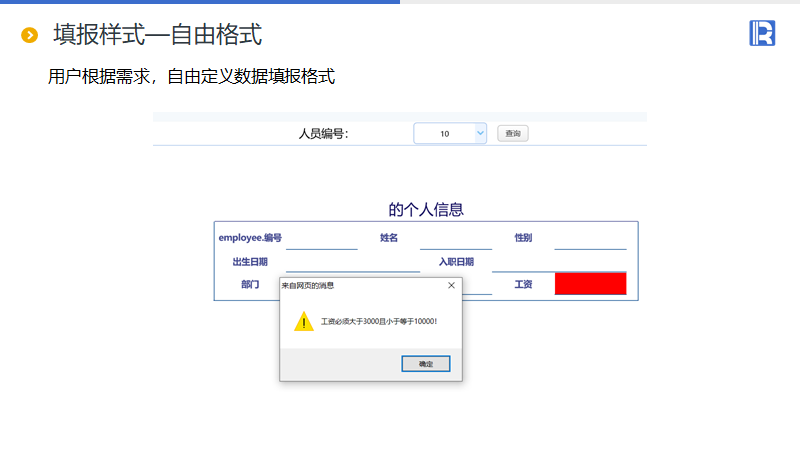This screenshot has width=800, height=450.
Task: Focus the employee.编号 input field
Action: tap(321, 238)
